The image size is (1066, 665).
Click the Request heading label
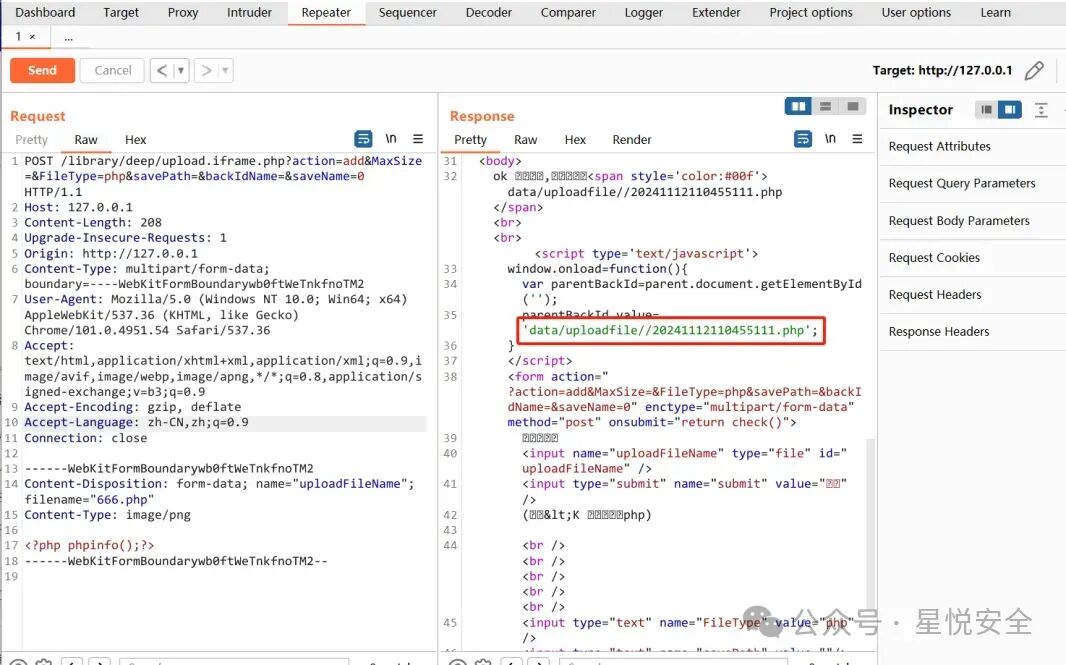pos(38,116)
